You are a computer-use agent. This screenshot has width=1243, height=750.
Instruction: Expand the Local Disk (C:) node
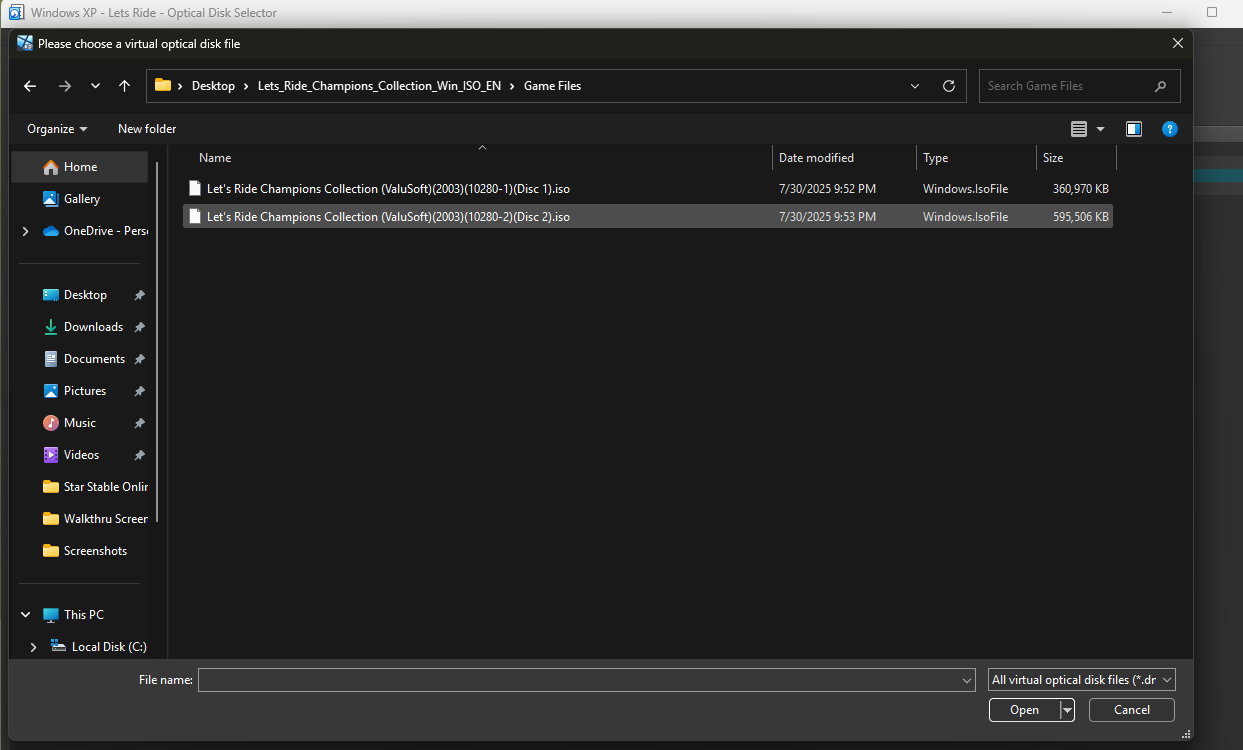34,647
